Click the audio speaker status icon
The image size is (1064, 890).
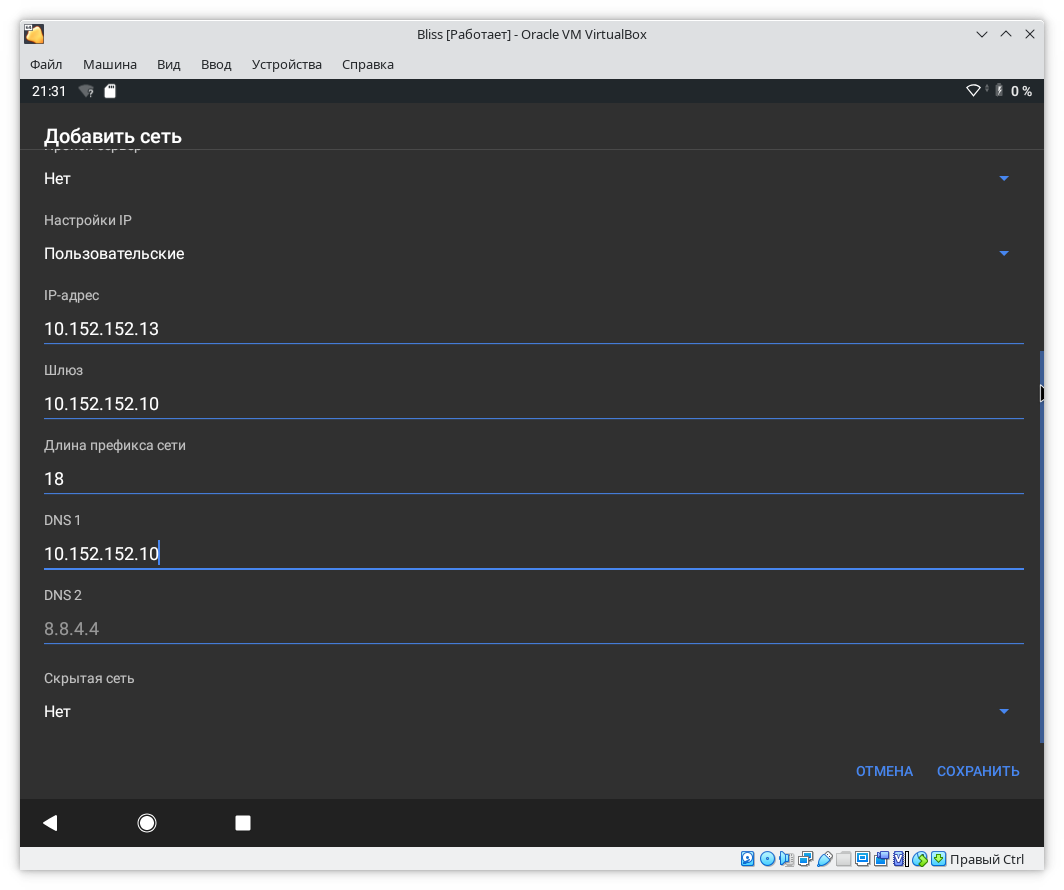tap(786, 859)
